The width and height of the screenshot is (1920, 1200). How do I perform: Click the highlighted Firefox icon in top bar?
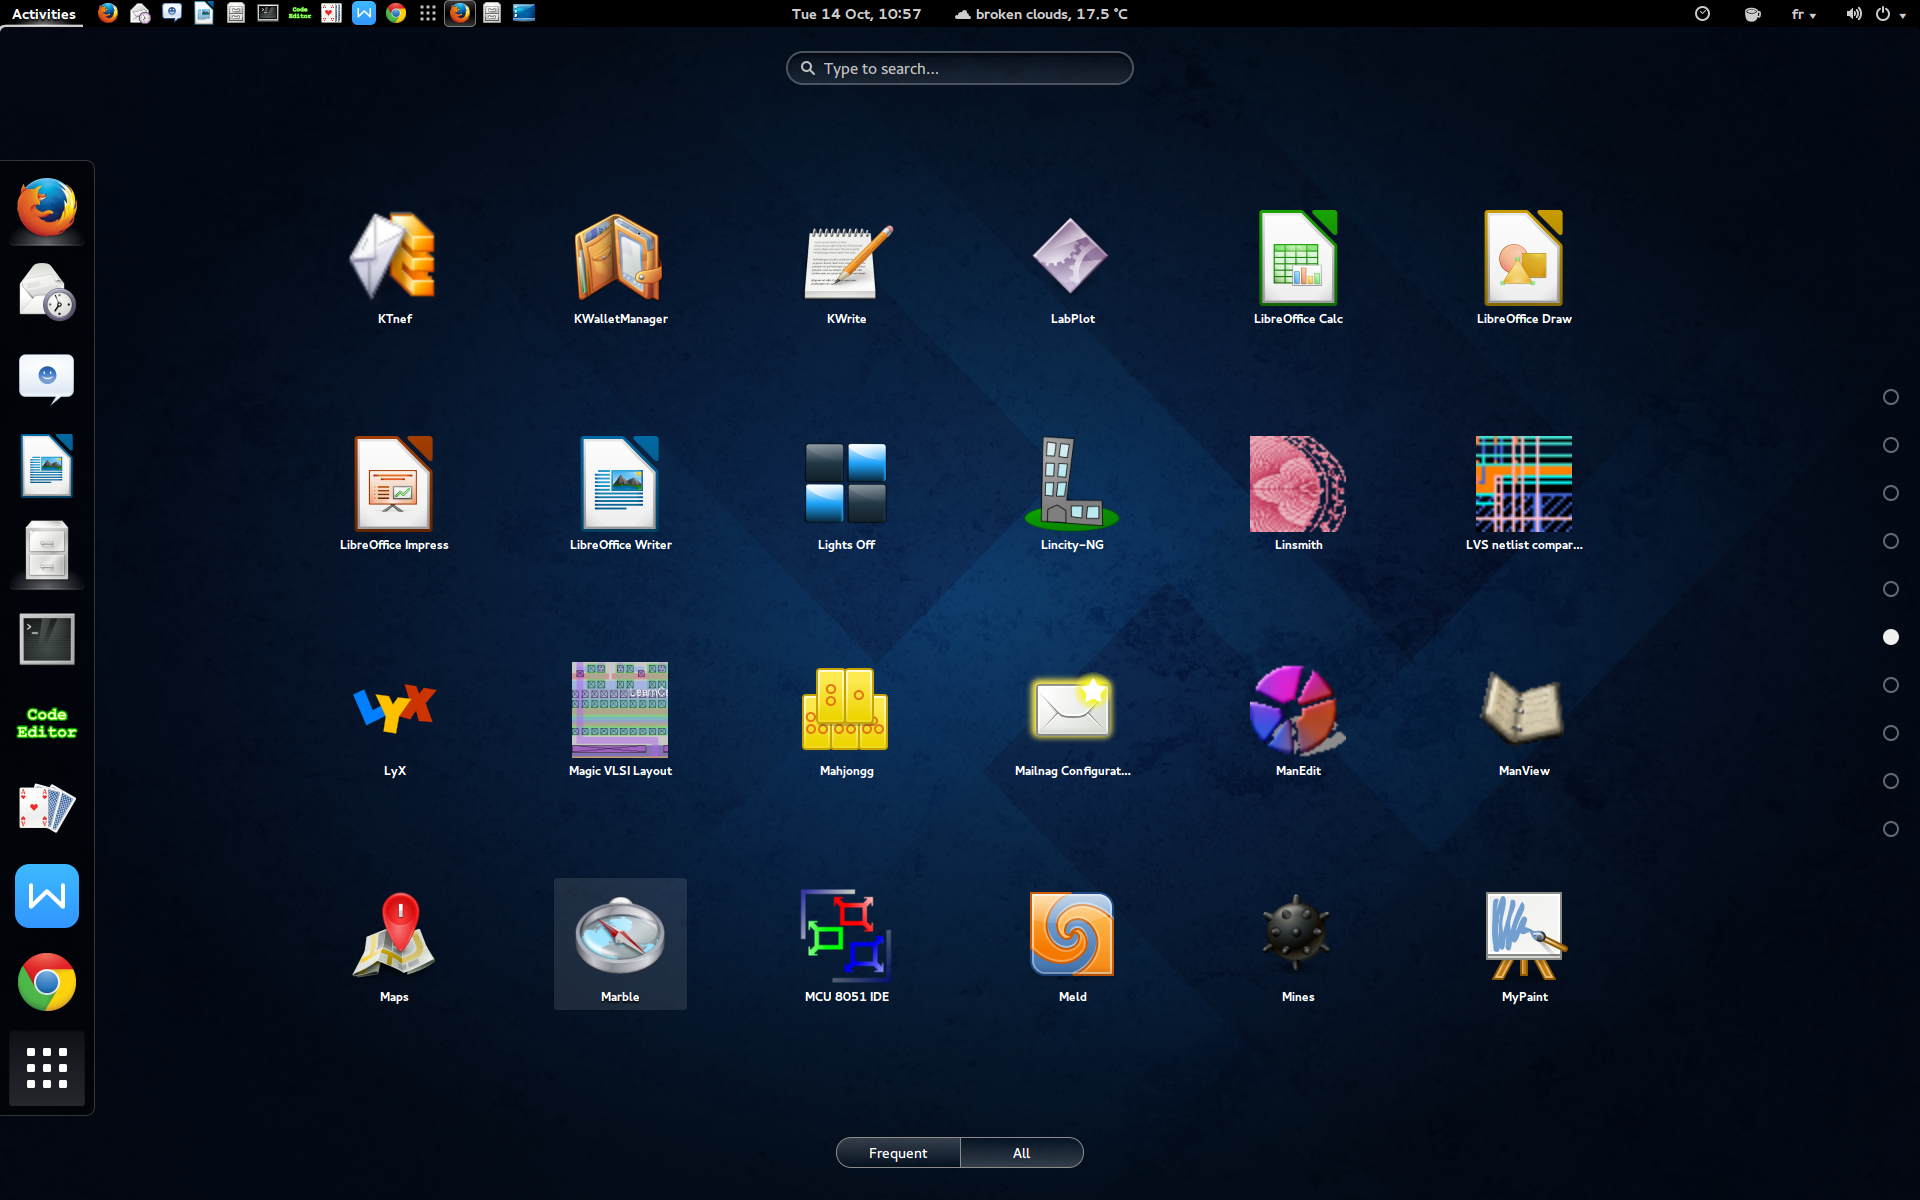(x=460, y=13)
